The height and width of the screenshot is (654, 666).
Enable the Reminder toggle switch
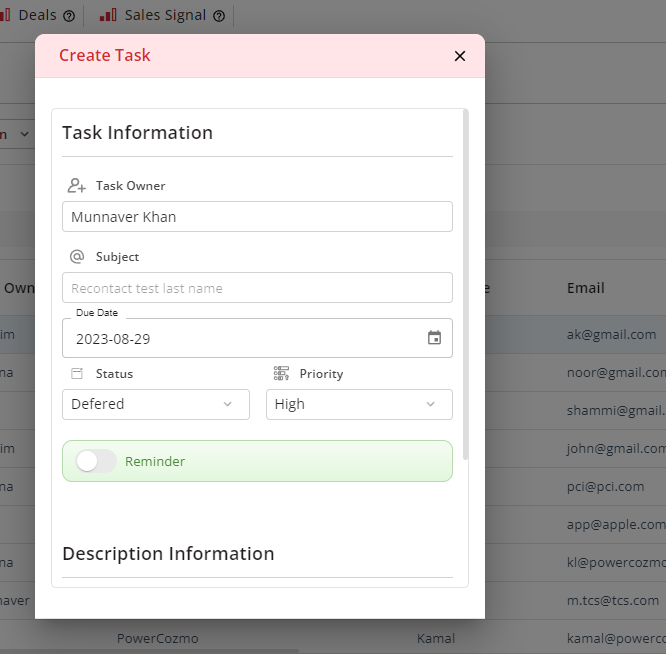point(97,461)
